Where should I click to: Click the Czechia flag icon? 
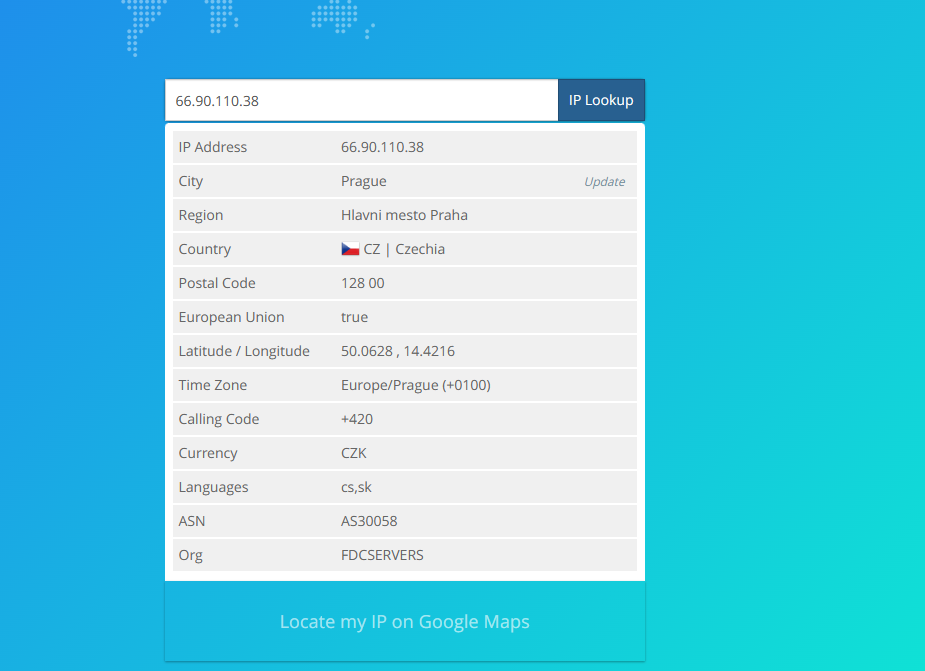pos(350,249)
